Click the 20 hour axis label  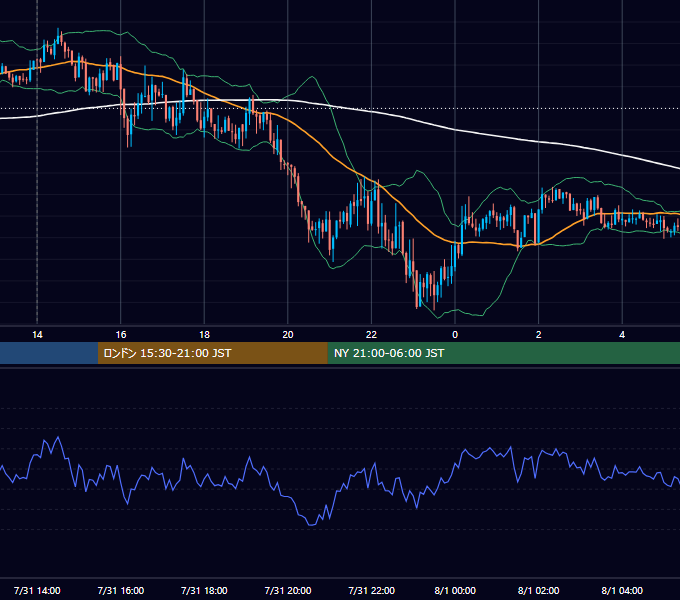(288, 335)
